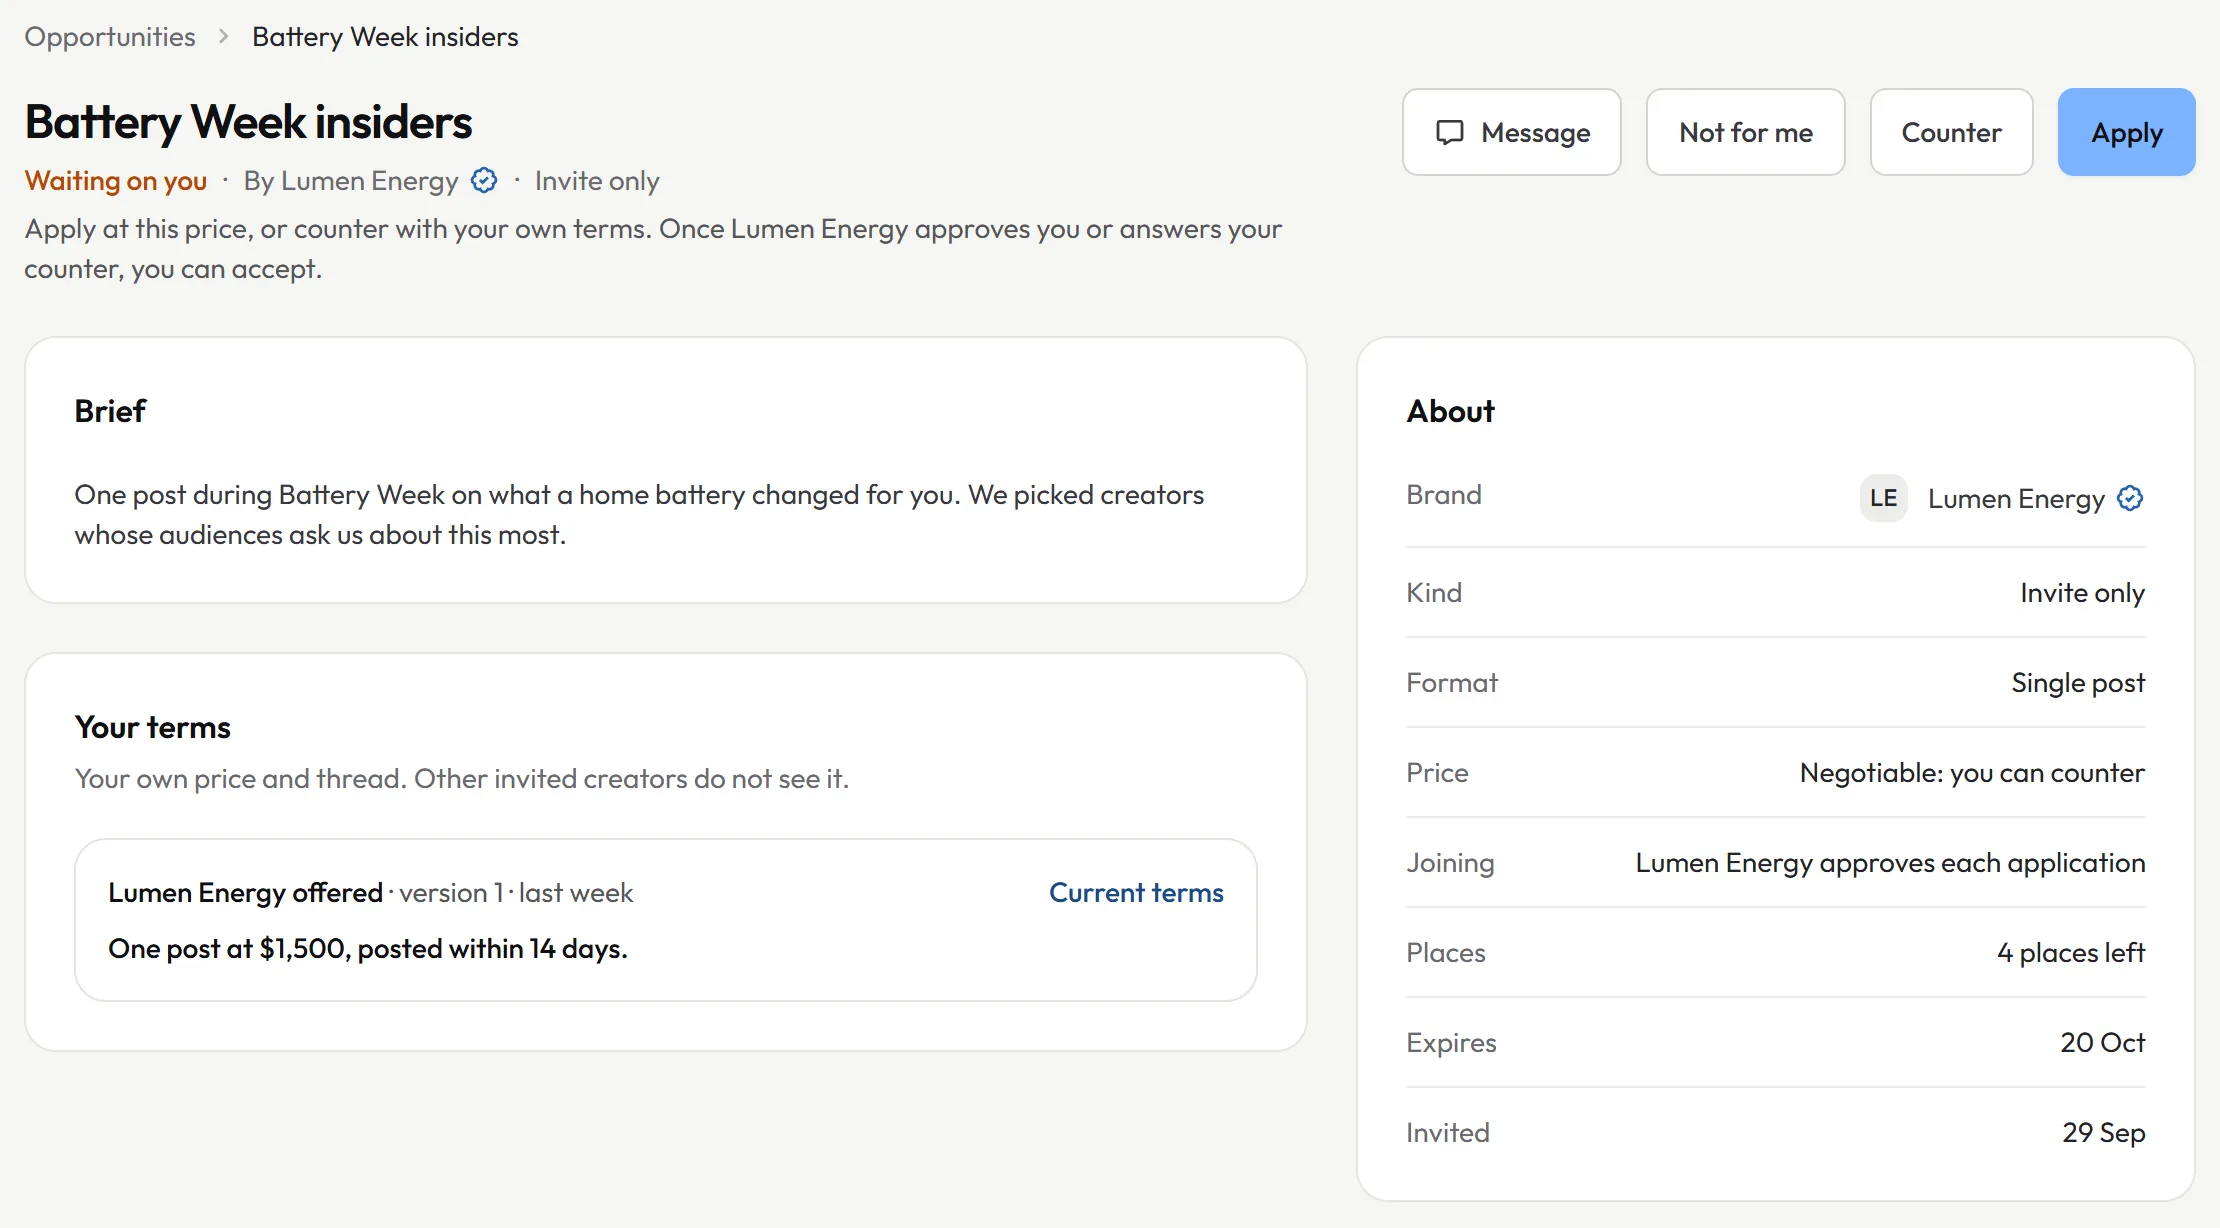Decline with the Not for me button
Screen dimensions: 2220x1228
point(1745,132)
